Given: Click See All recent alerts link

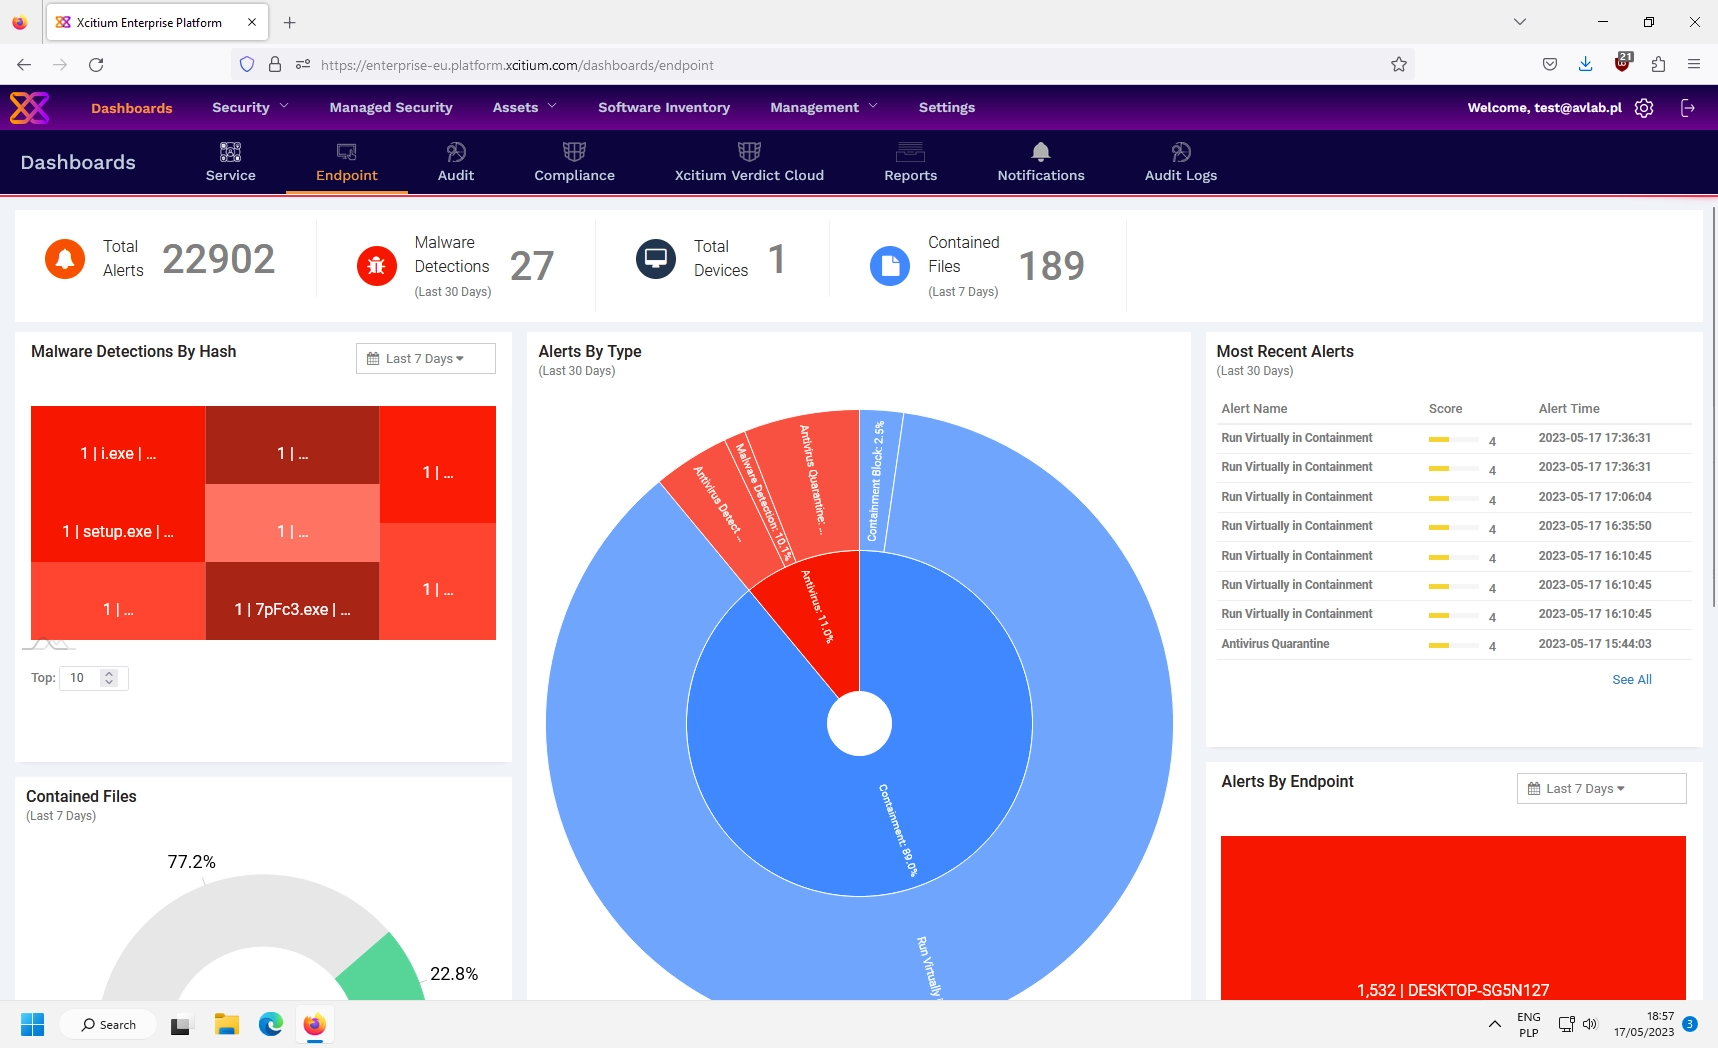Looking at the screenshot, I should point(1632,680).
